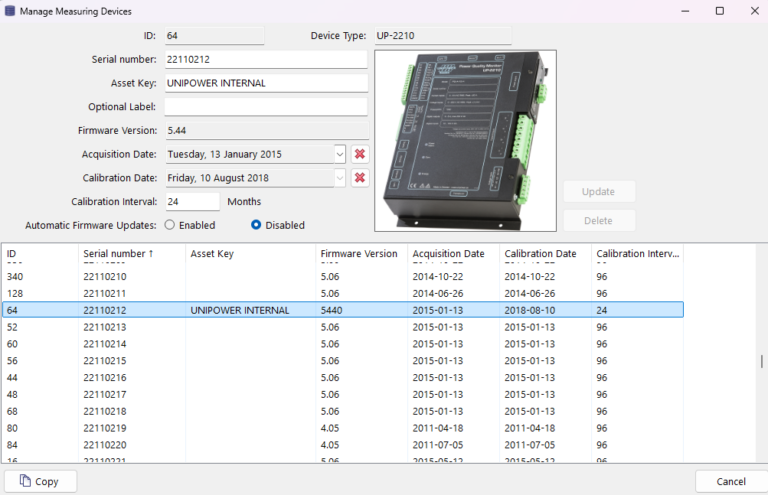Select row with serial number 22110219
The height and width of the screenshot is (495, 768).
coord(343,428)
